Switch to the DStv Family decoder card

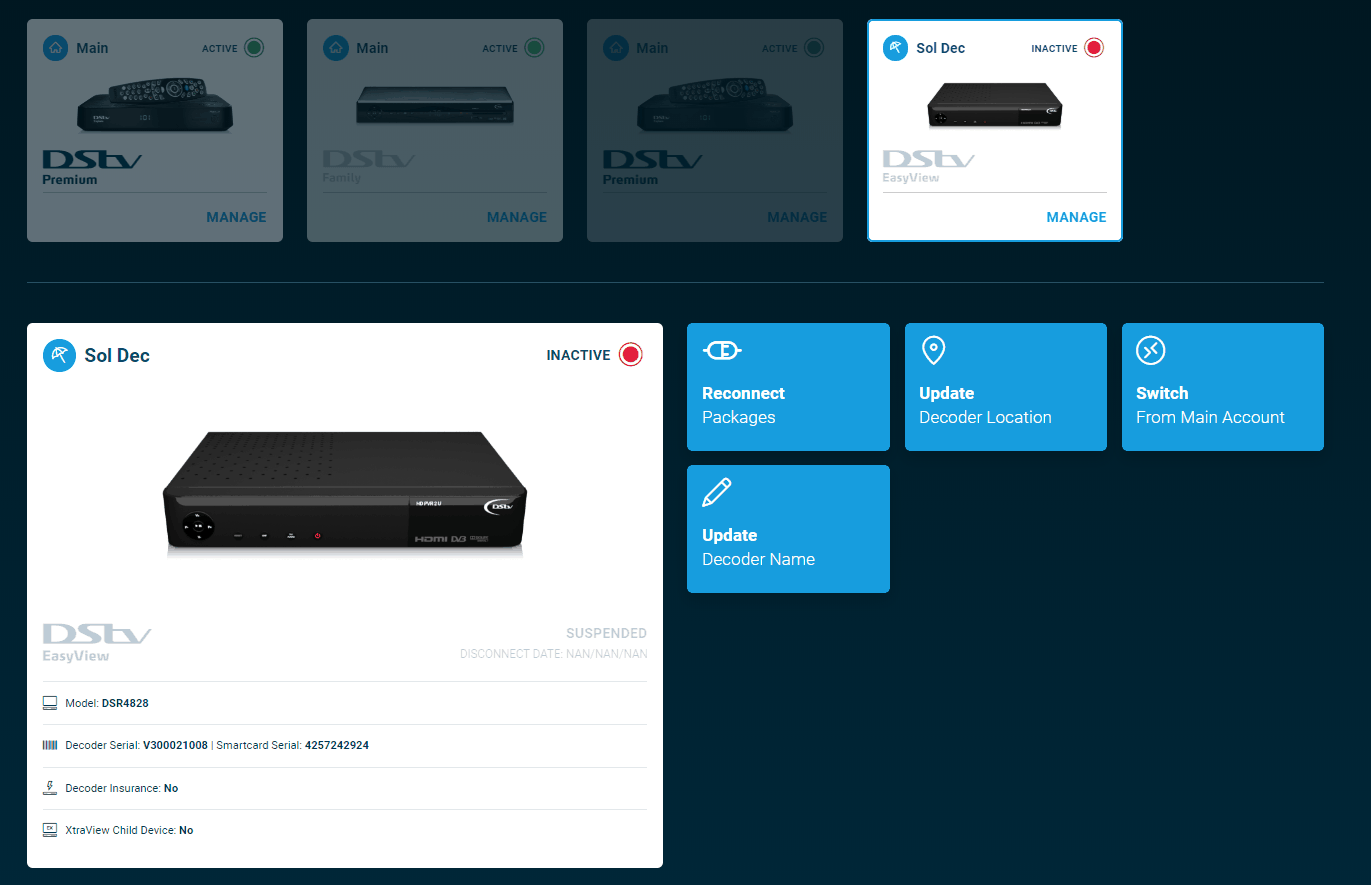tap(434, 130)
